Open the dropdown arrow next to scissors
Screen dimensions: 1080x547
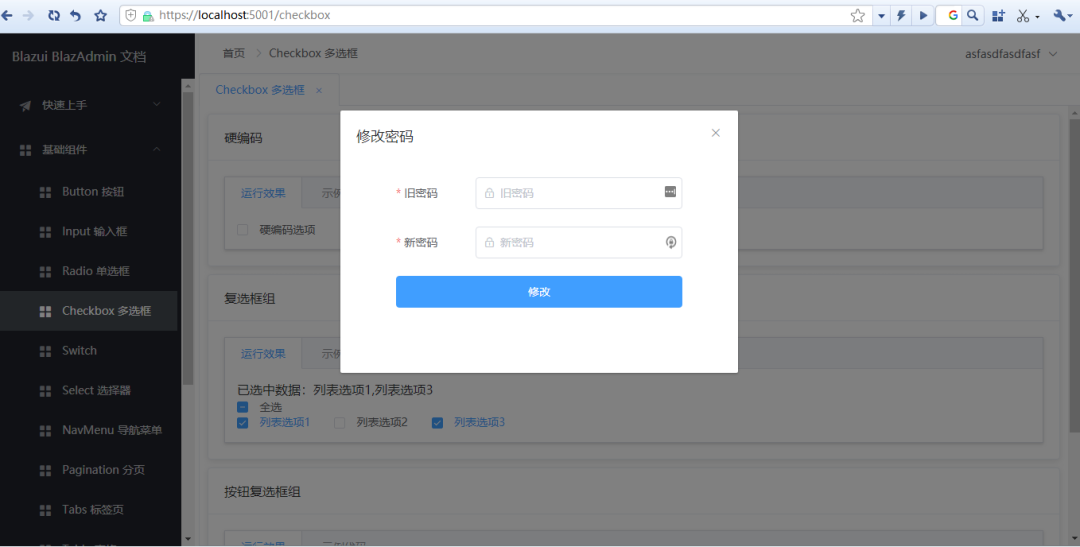pos(1037,17)
